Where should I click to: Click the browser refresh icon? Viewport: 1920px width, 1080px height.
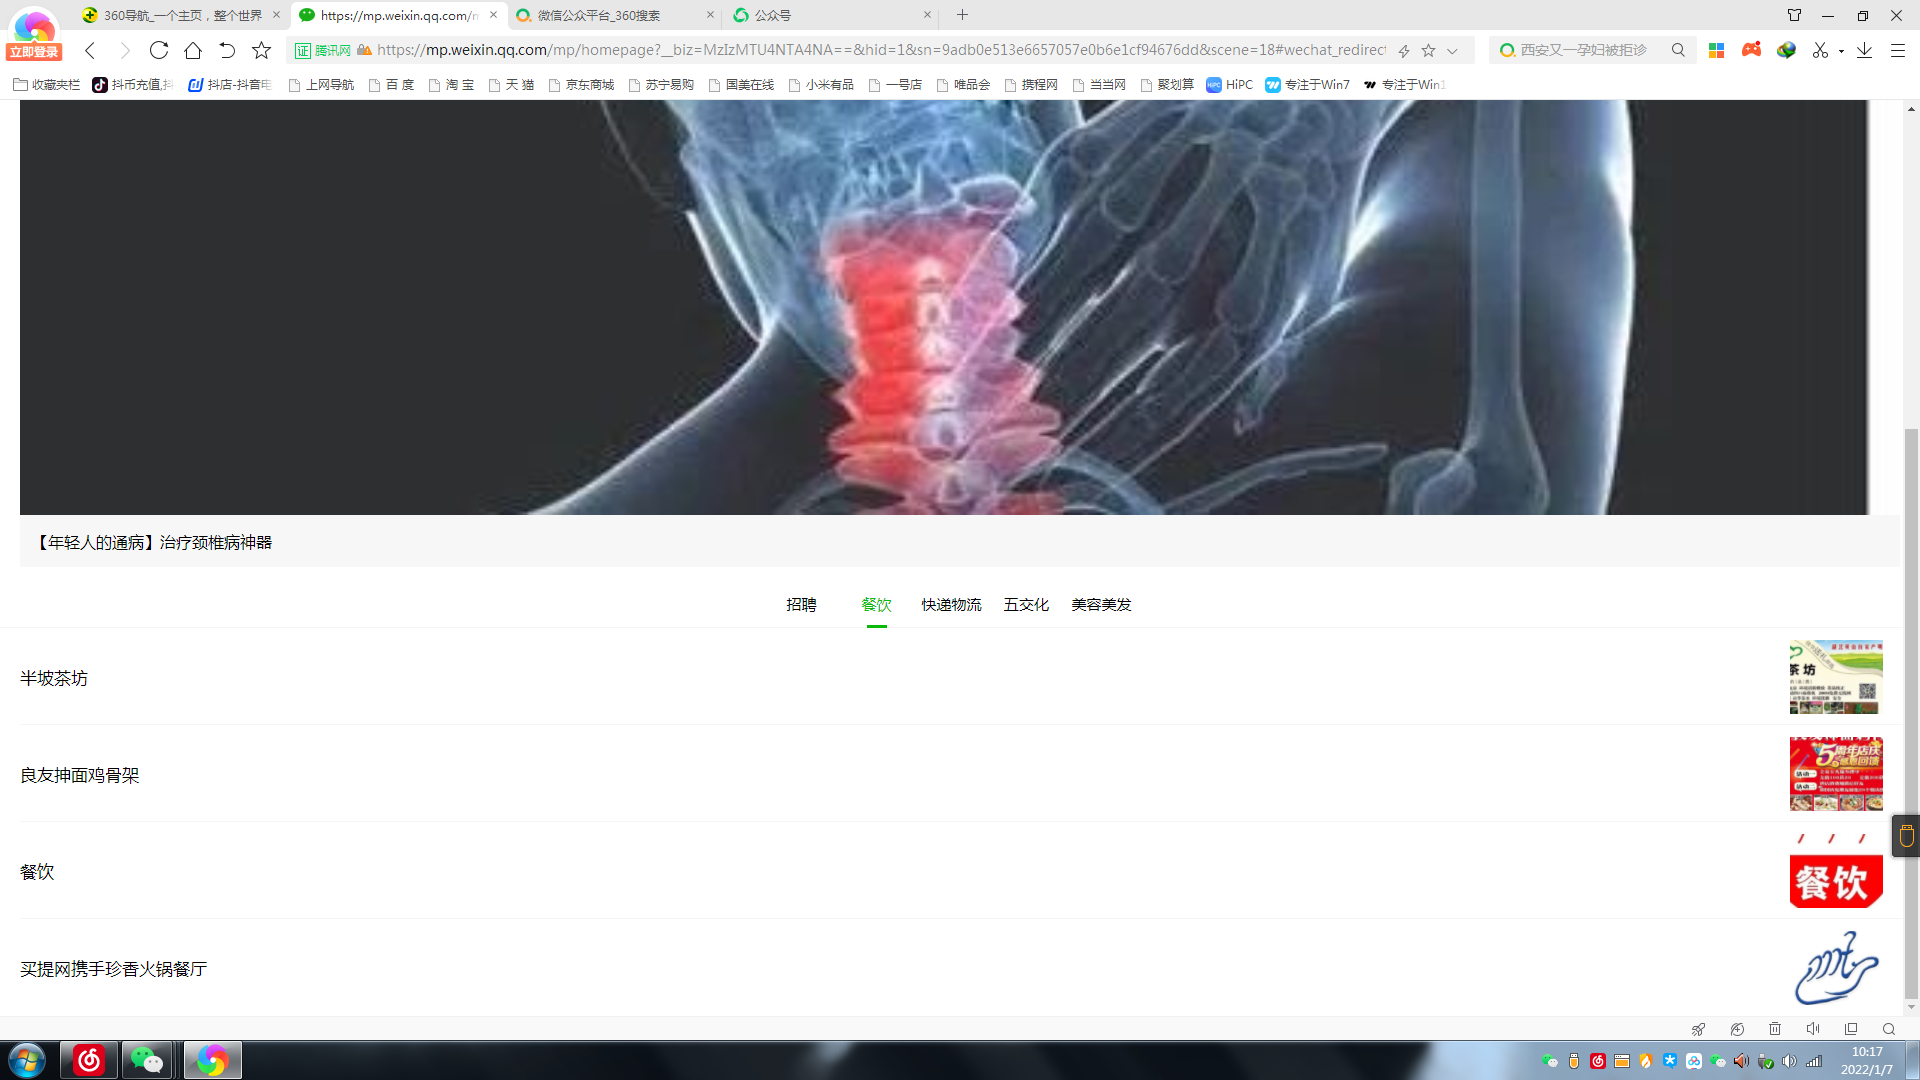158,50
